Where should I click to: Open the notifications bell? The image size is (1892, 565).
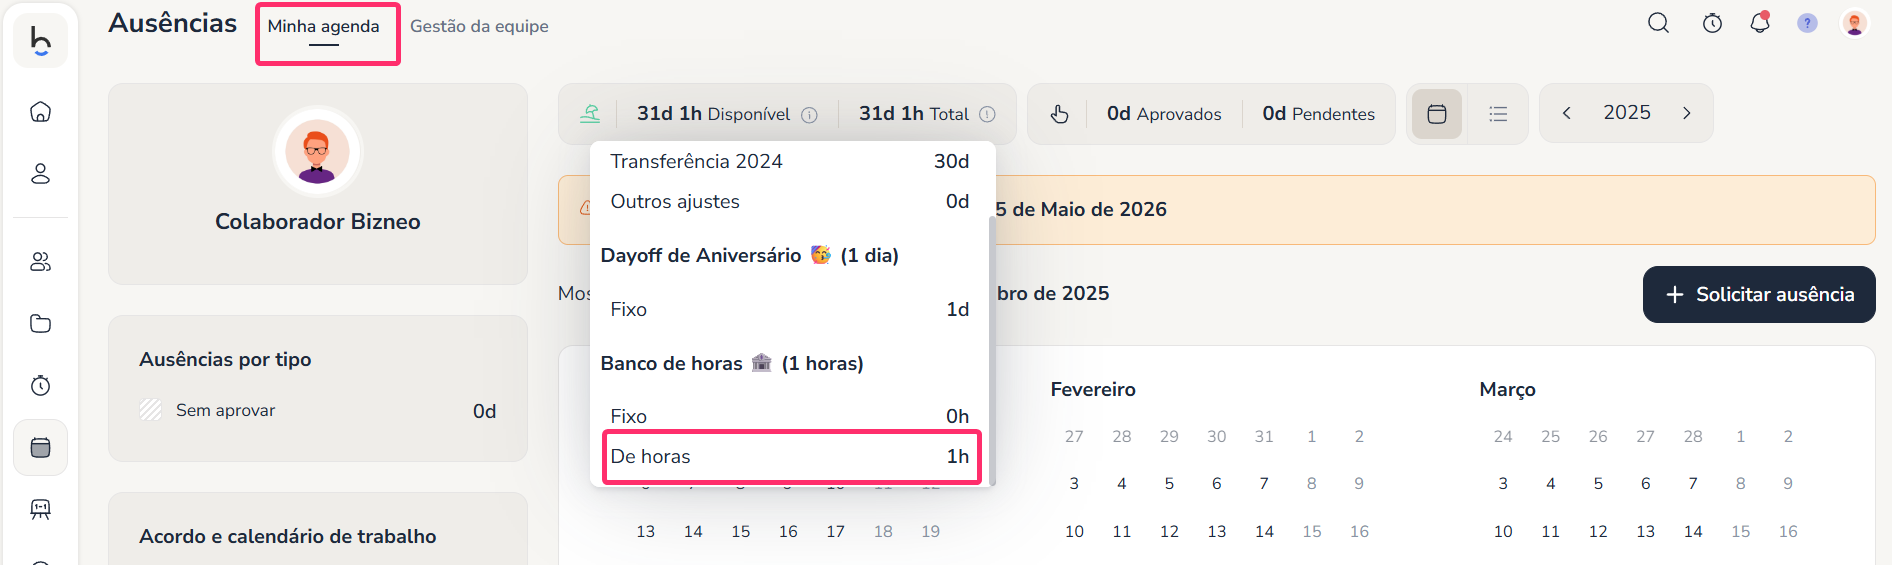tap(1760, 23)
